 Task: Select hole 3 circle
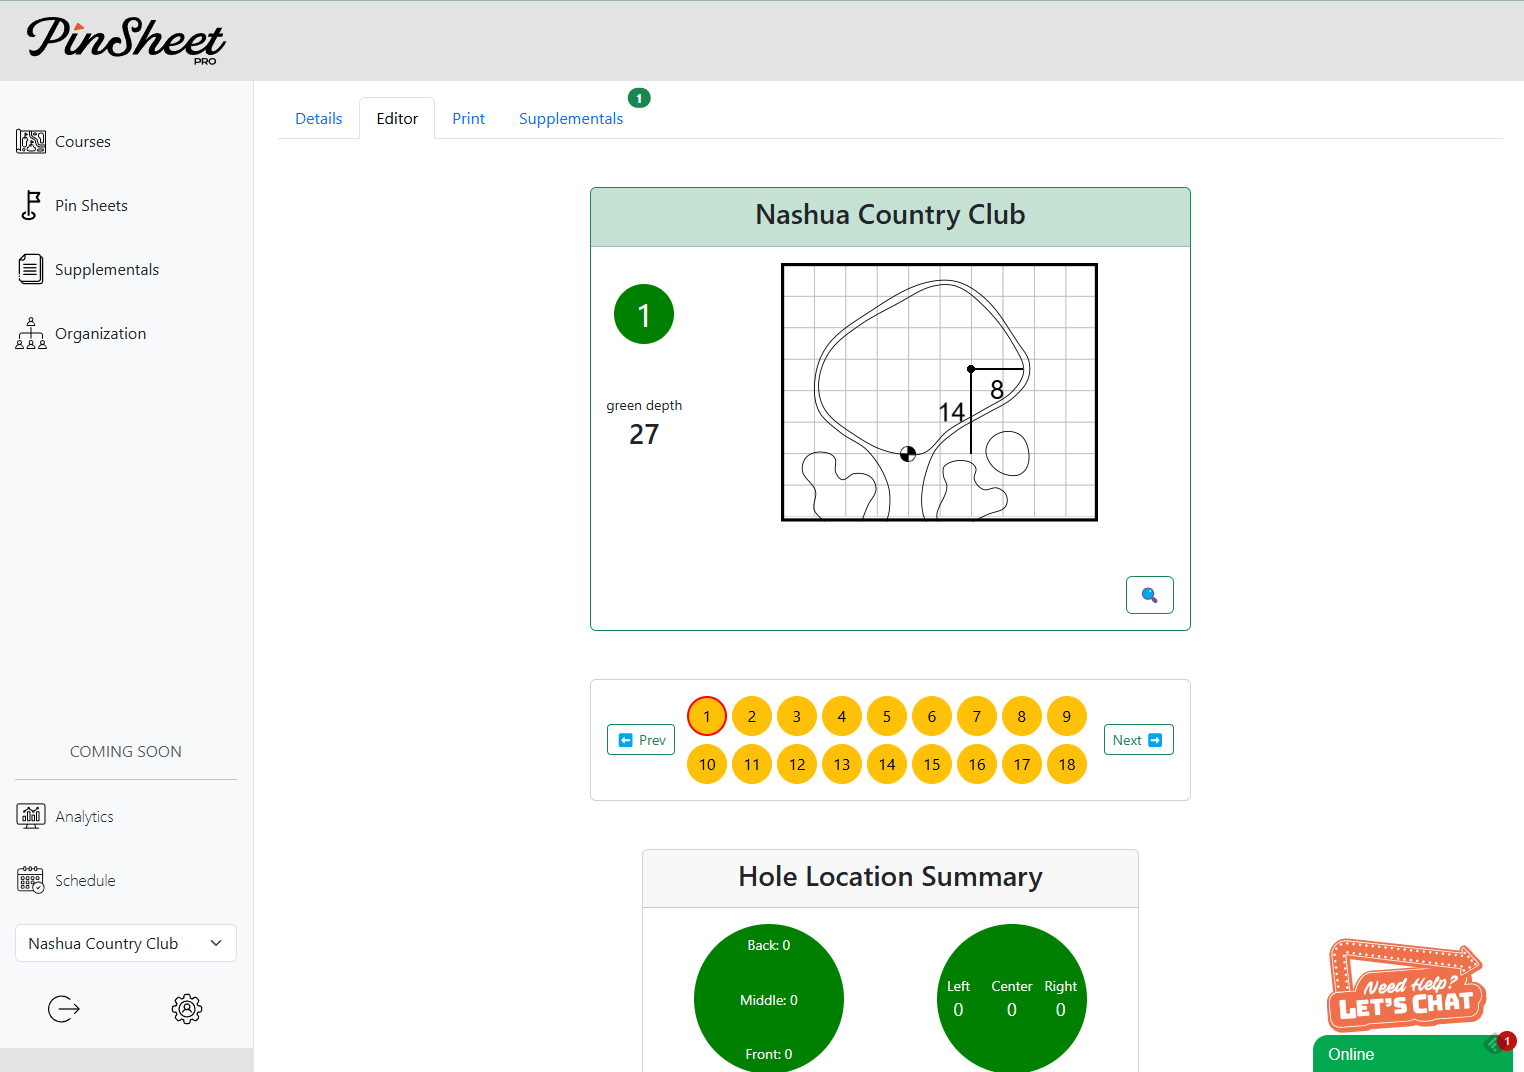click(797, 716)
